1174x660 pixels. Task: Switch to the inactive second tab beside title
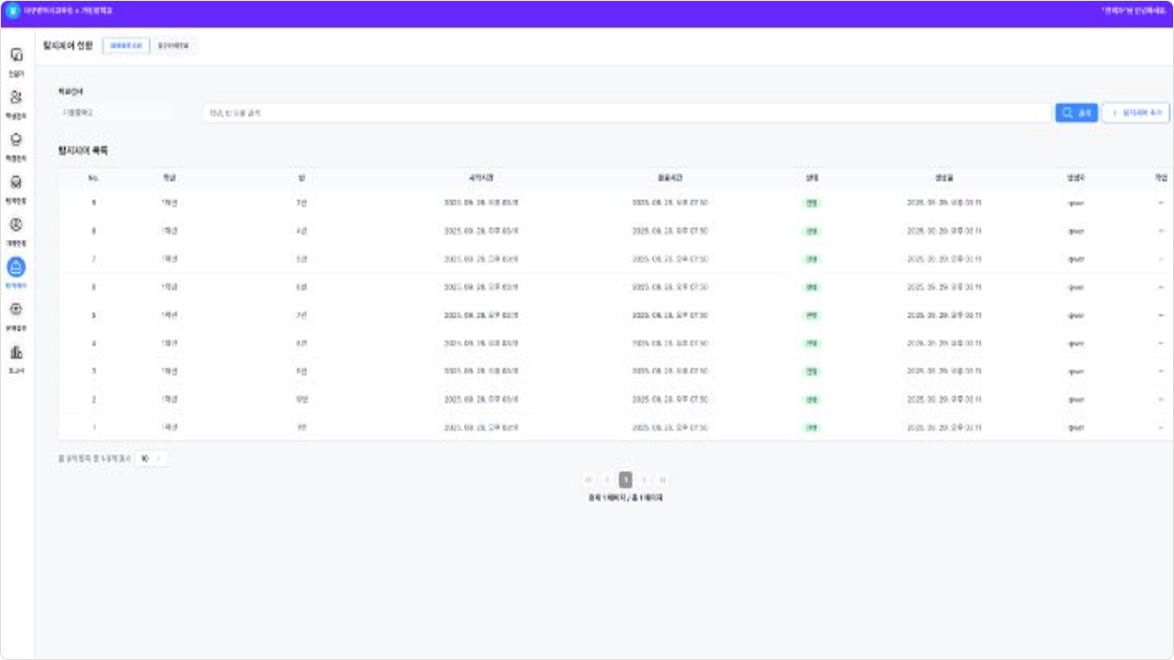[x=174, y=46]
